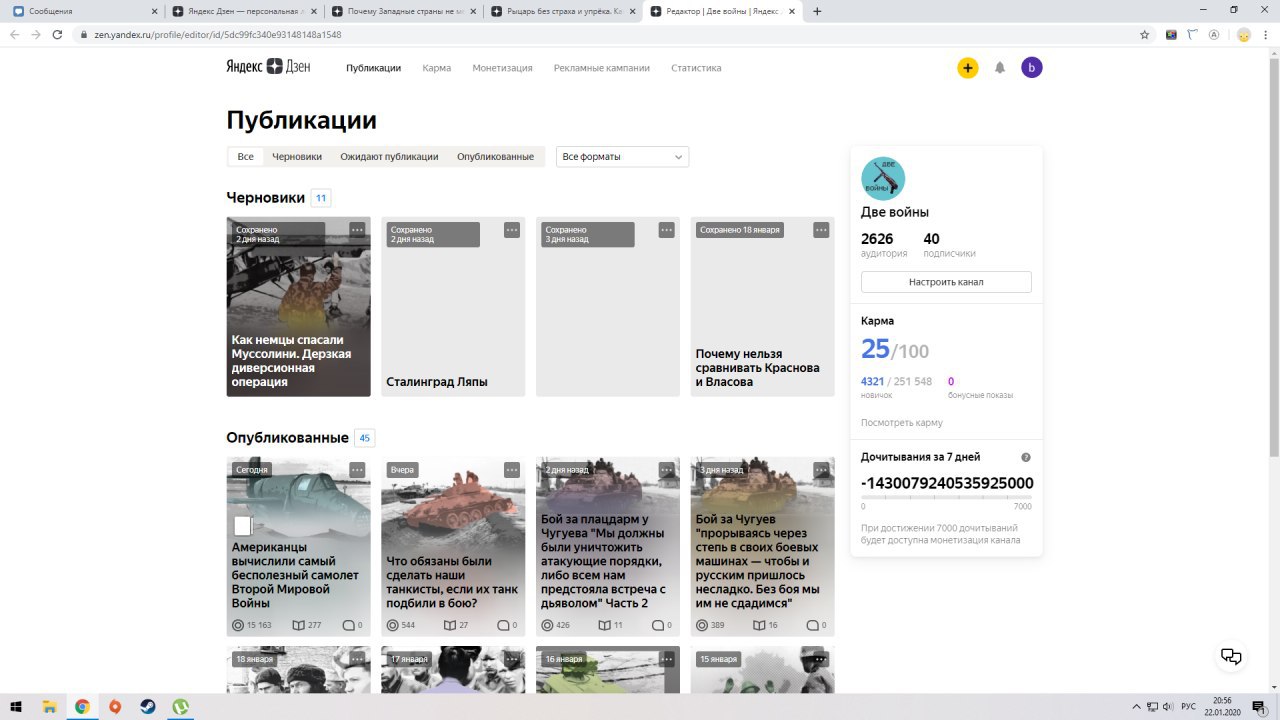
Task: Open draft Как немцы спасали Муссолини
Action: coord(298,307)
